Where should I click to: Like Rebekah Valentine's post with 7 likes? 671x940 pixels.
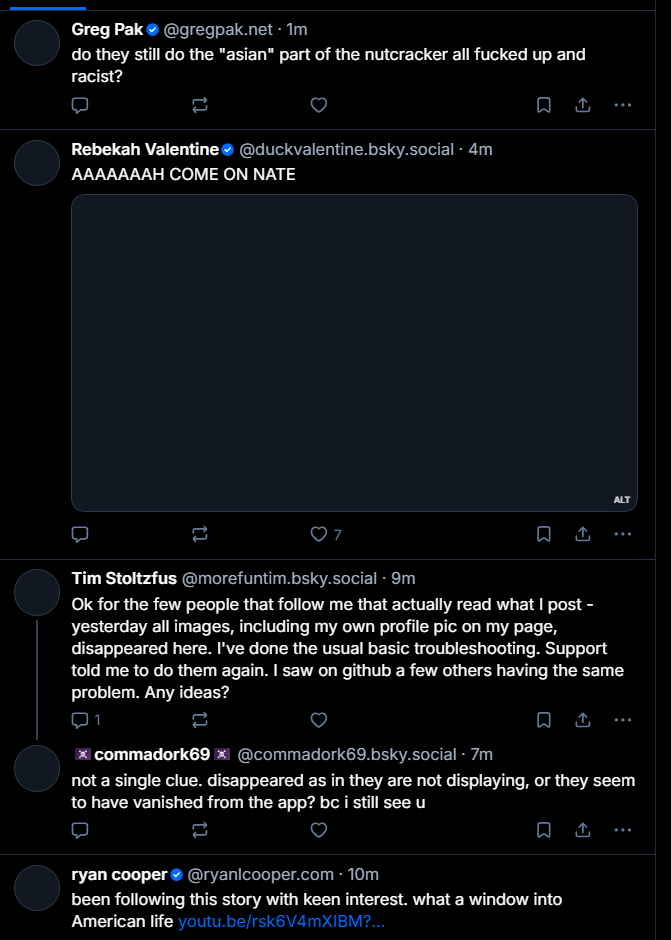tap(320, 534)
